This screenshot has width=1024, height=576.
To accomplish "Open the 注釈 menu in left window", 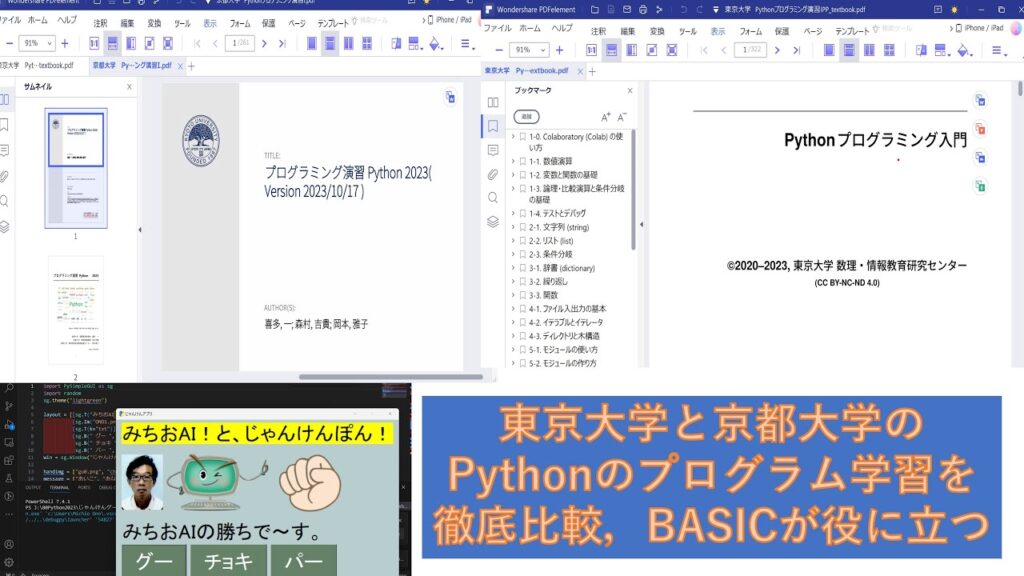I will (100, 22).
